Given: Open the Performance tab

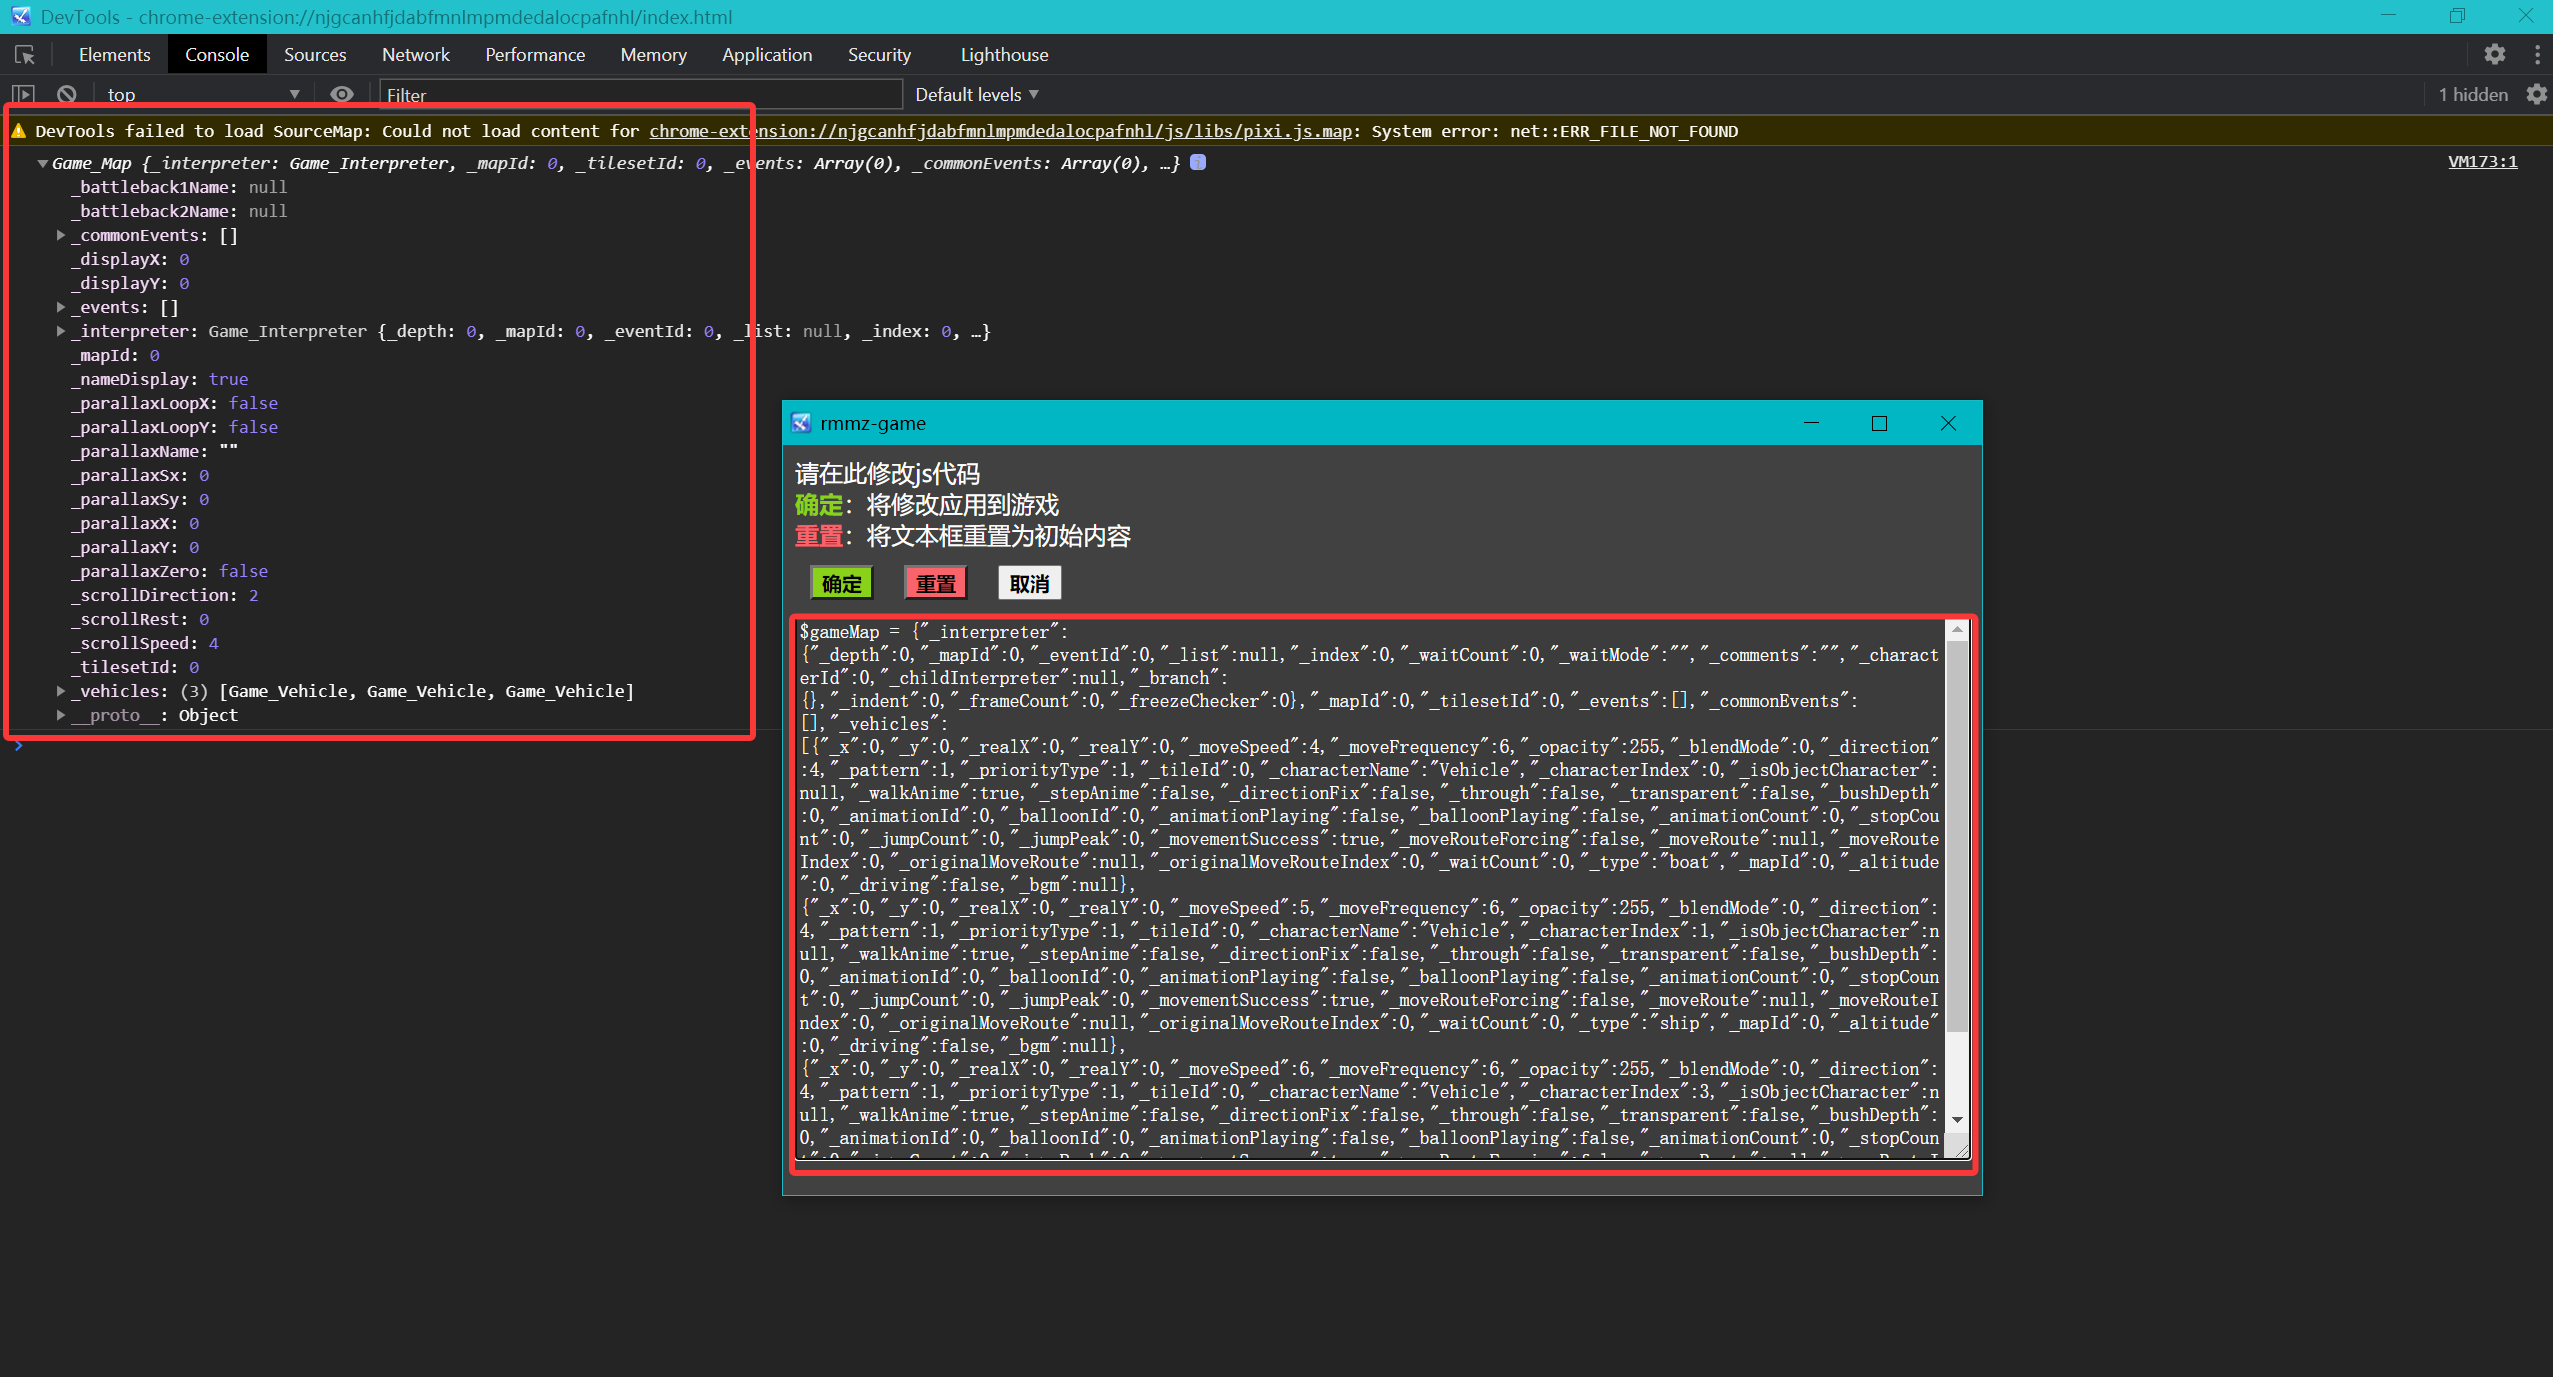Looking at the screenshot, I should (x=535, y=55).
